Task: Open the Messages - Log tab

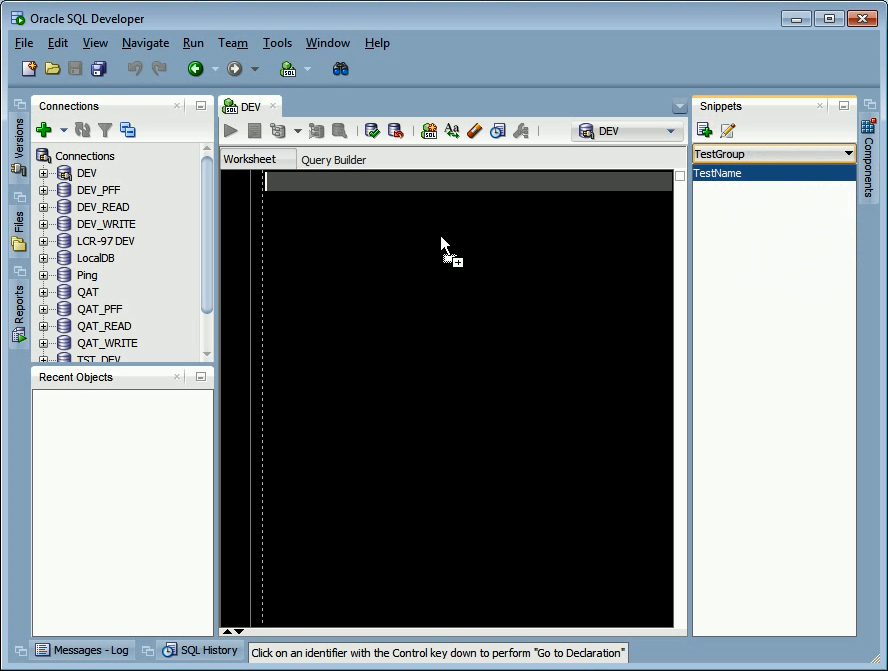Action: pos(82,650)
